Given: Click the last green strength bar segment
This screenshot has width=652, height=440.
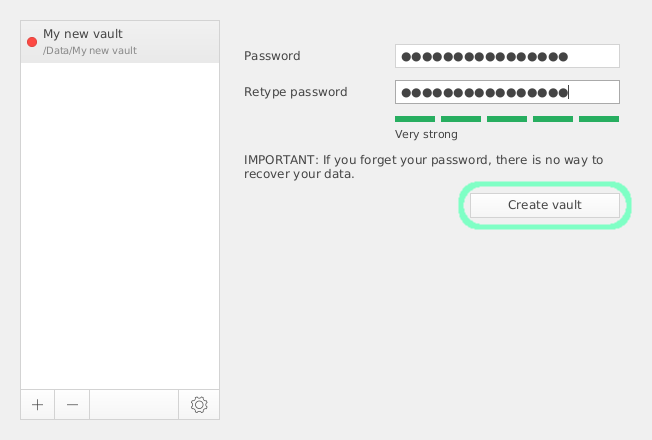Looking at the screenshot, I should pos(599,119).
